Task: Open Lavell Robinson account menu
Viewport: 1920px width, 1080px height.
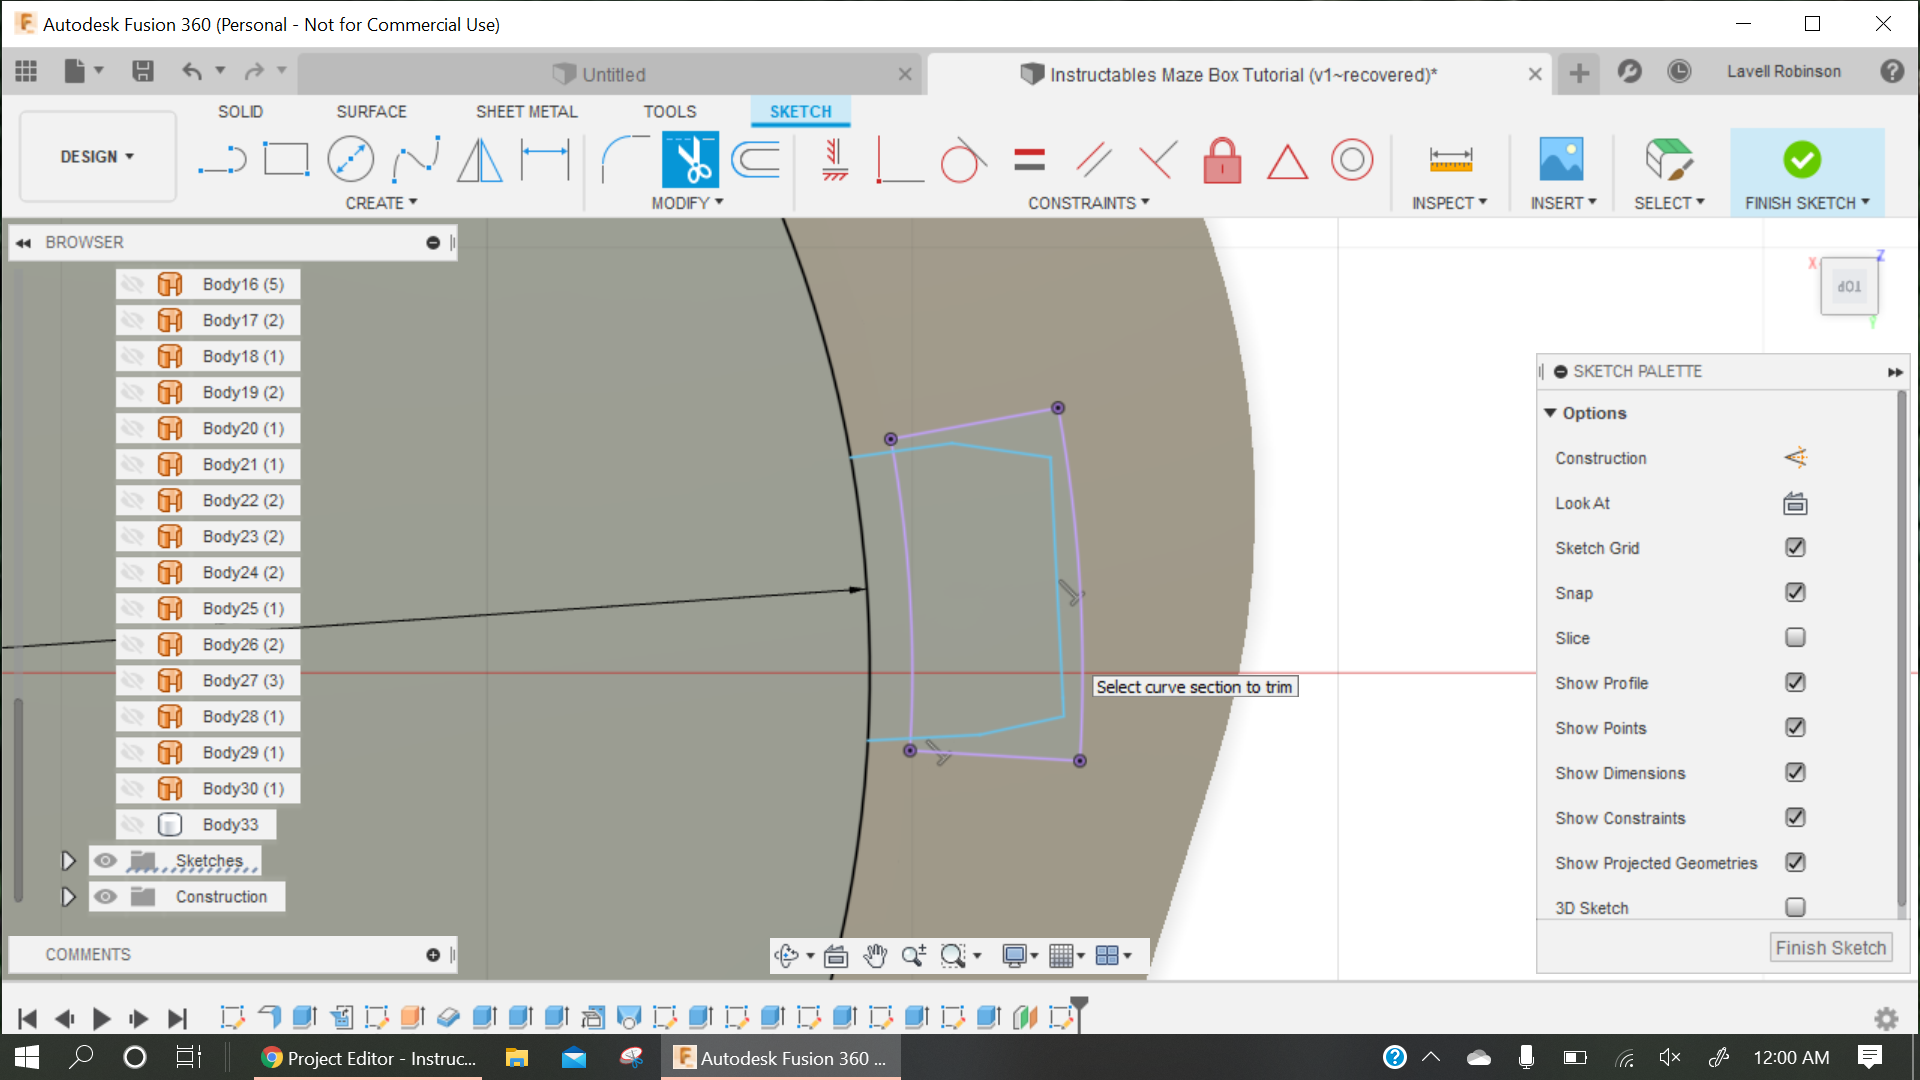Action: 1783,72
